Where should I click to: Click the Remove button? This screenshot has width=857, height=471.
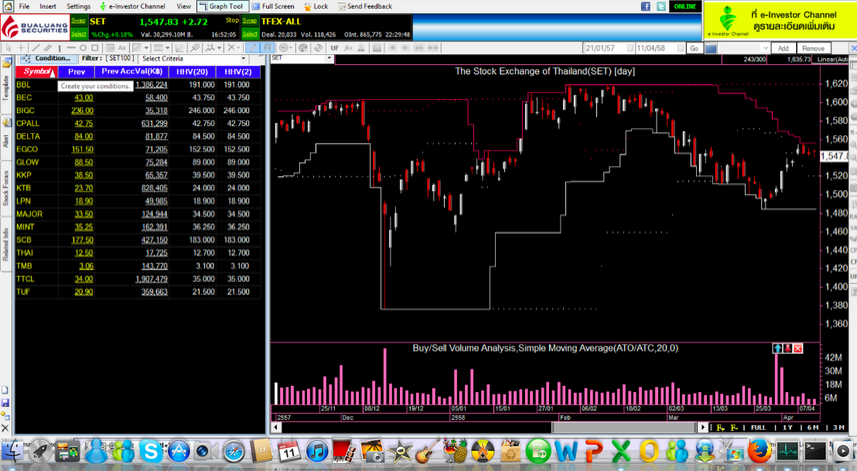point(813,48)
